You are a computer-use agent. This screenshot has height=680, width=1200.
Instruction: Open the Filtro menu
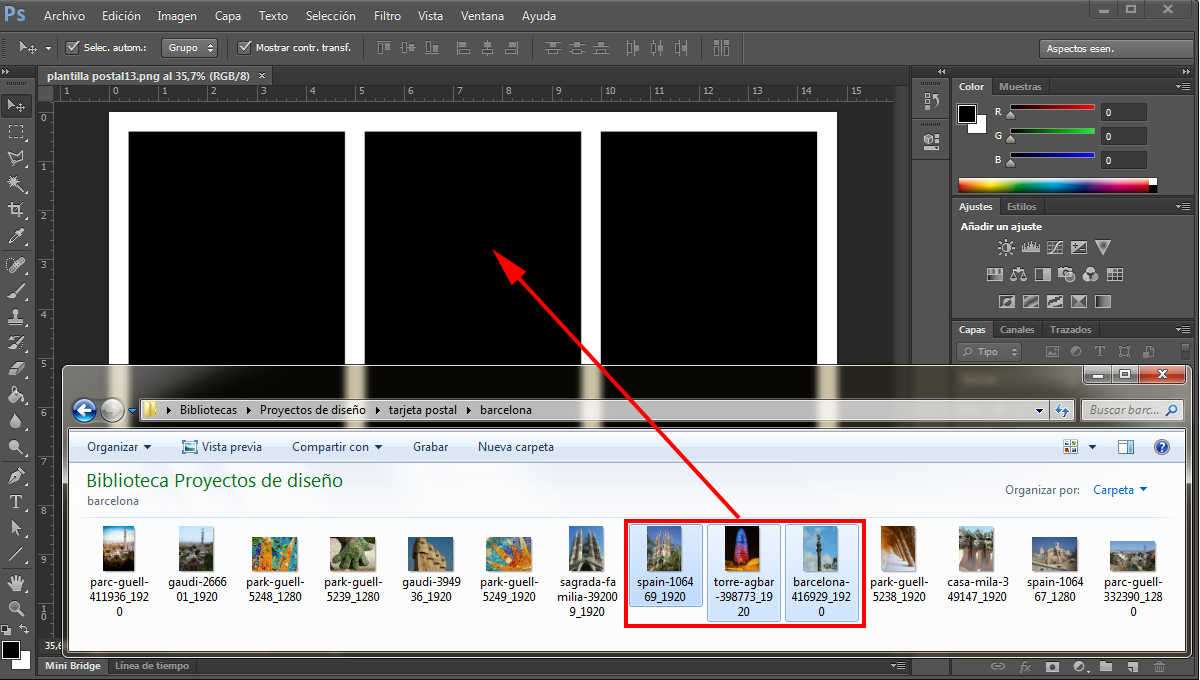387,15
